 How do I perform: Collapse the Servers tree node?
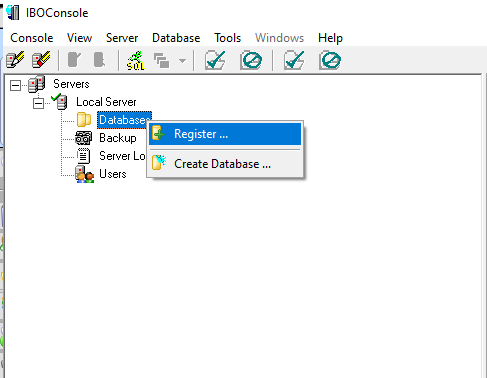point(15,85)
